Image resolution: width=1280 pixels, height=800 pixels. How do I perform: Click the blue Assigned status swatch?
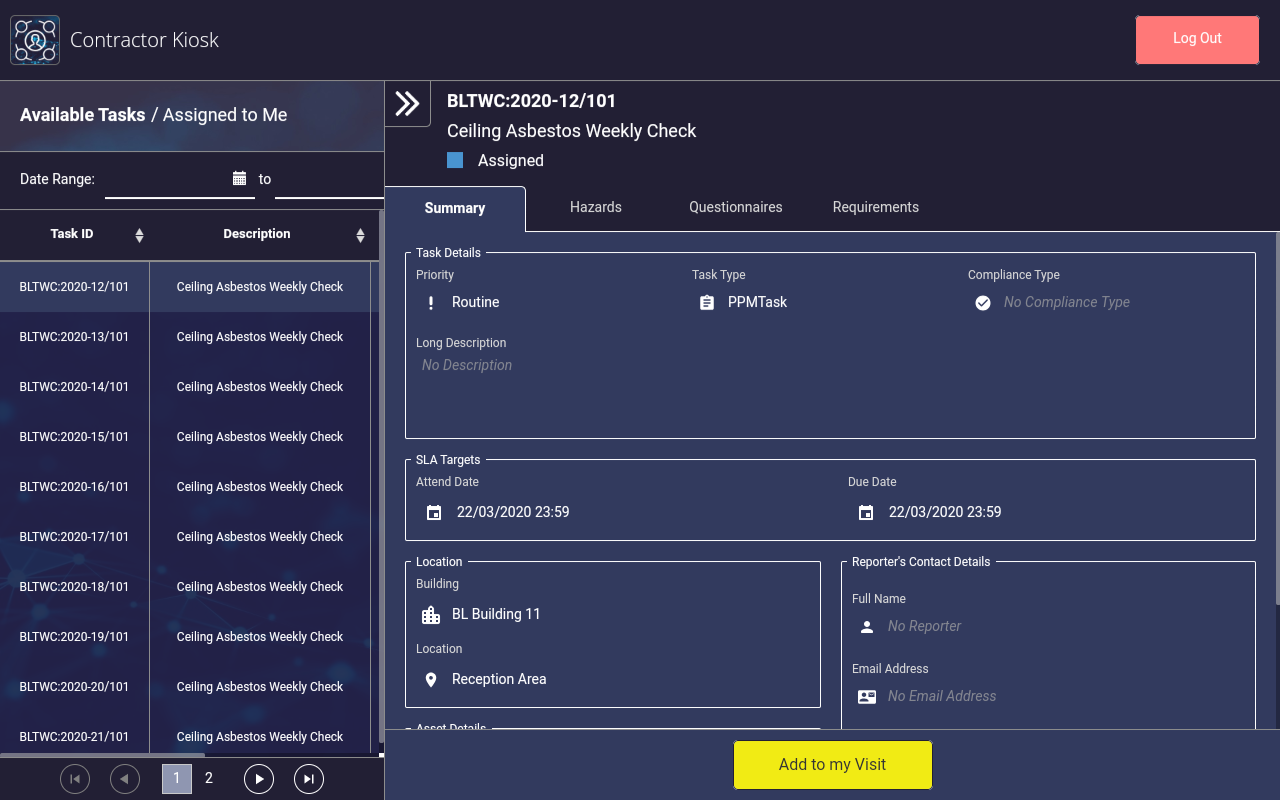point(455,160)
